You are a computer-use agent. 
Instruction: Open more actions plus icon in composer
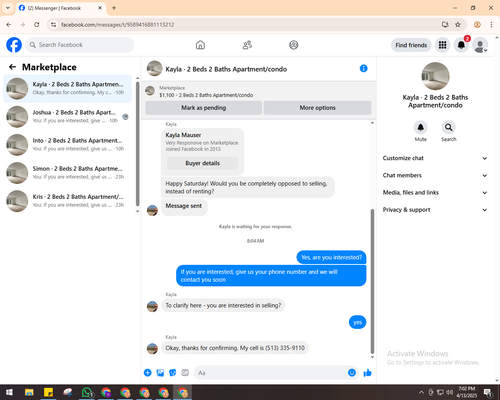tap(148, 373)
